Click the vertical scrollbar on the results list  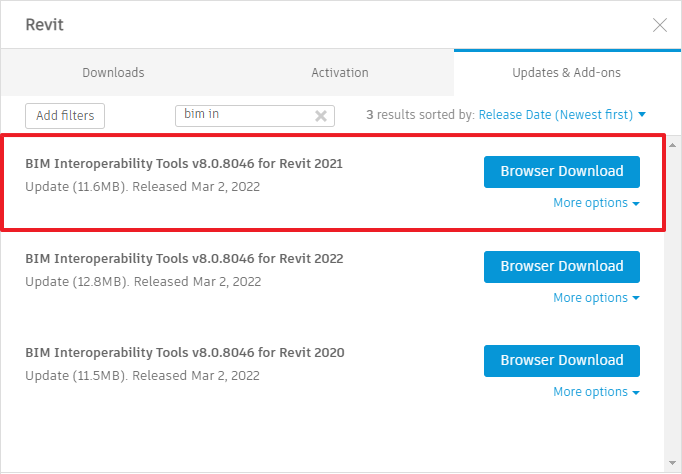point(672,300)
